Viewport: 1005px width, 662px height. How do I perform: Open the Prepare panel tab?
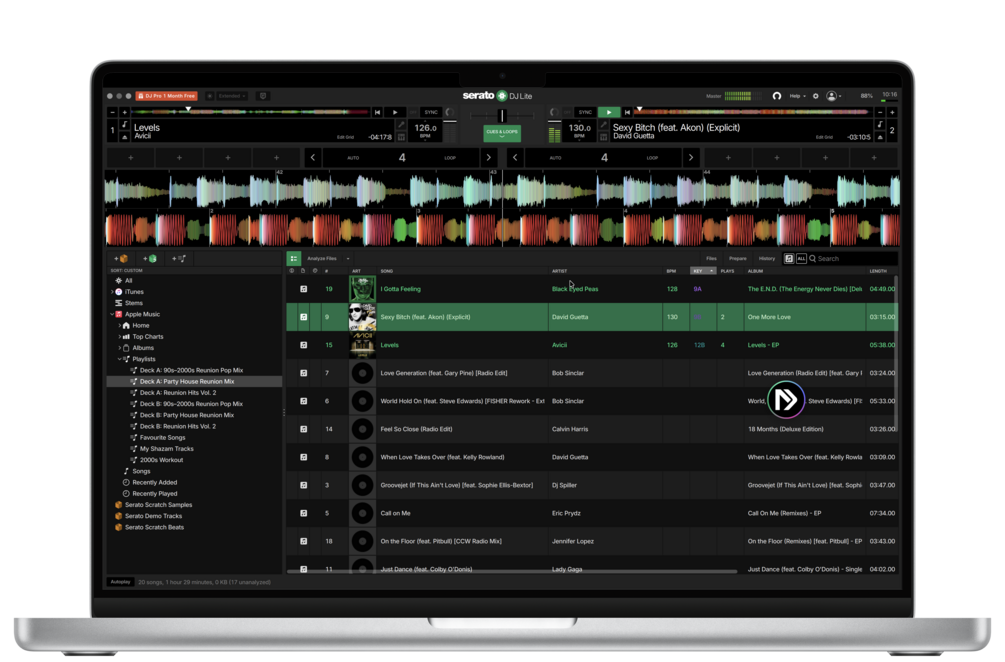tap(738, 258)
